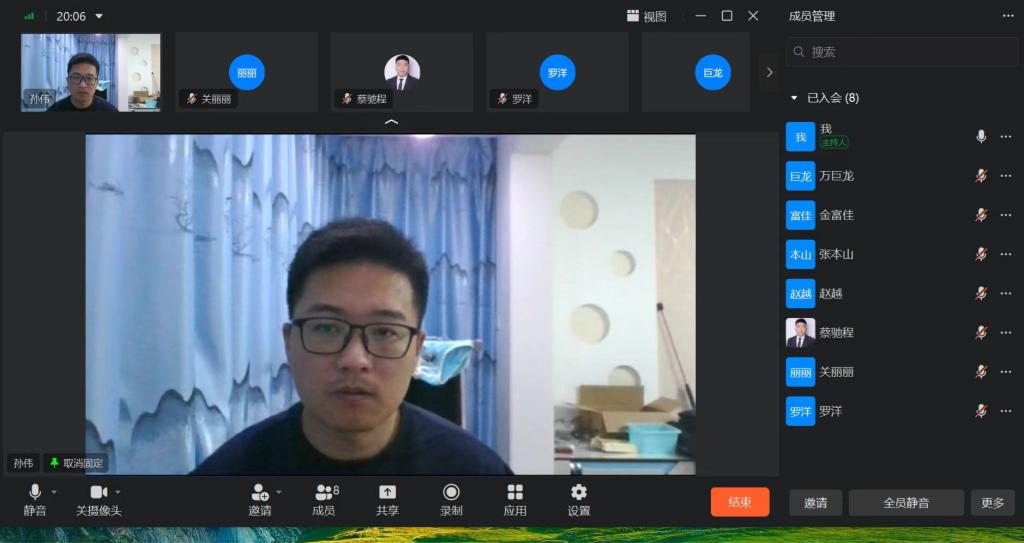The height and width of the screenshot is (543, 1024).
Task: Collapse thumbnail strip with the up chevron
Action: click(391, 122)
